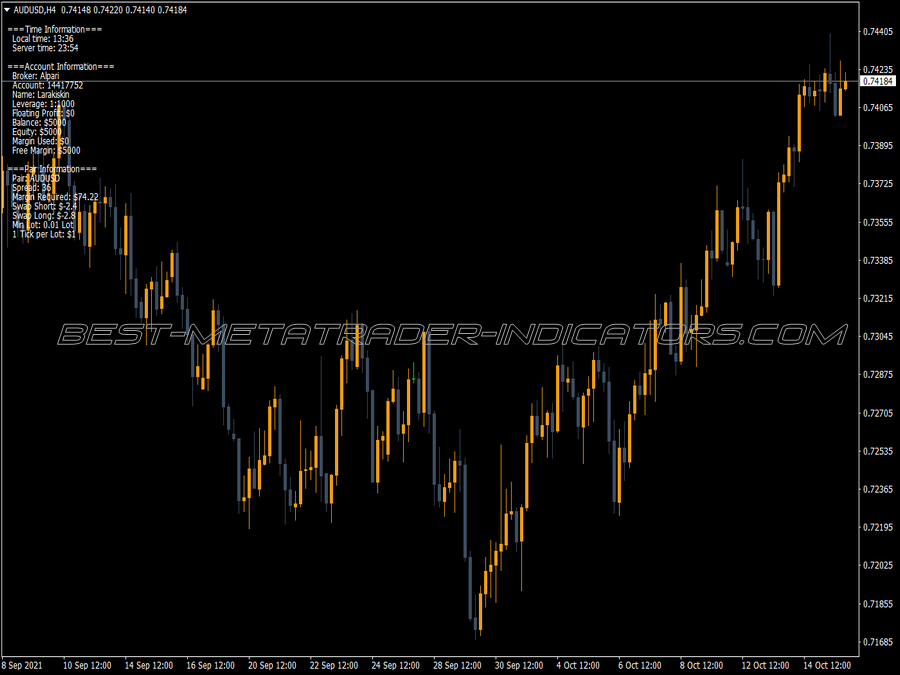
Task: Click the Account: 14417752 text line
Action: click(48, 85)
